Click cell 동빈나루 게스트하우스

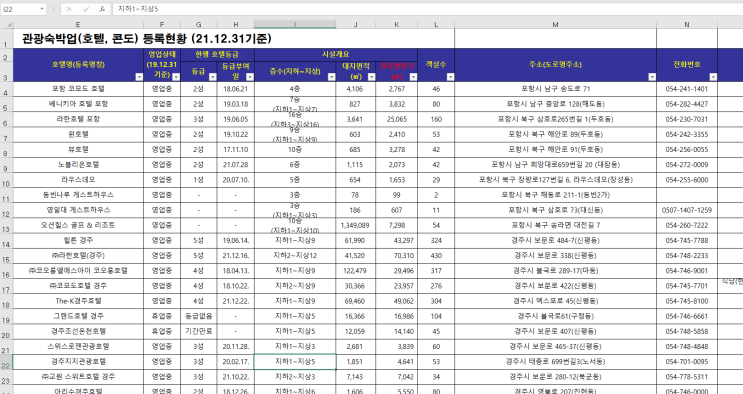click(78, 195)
